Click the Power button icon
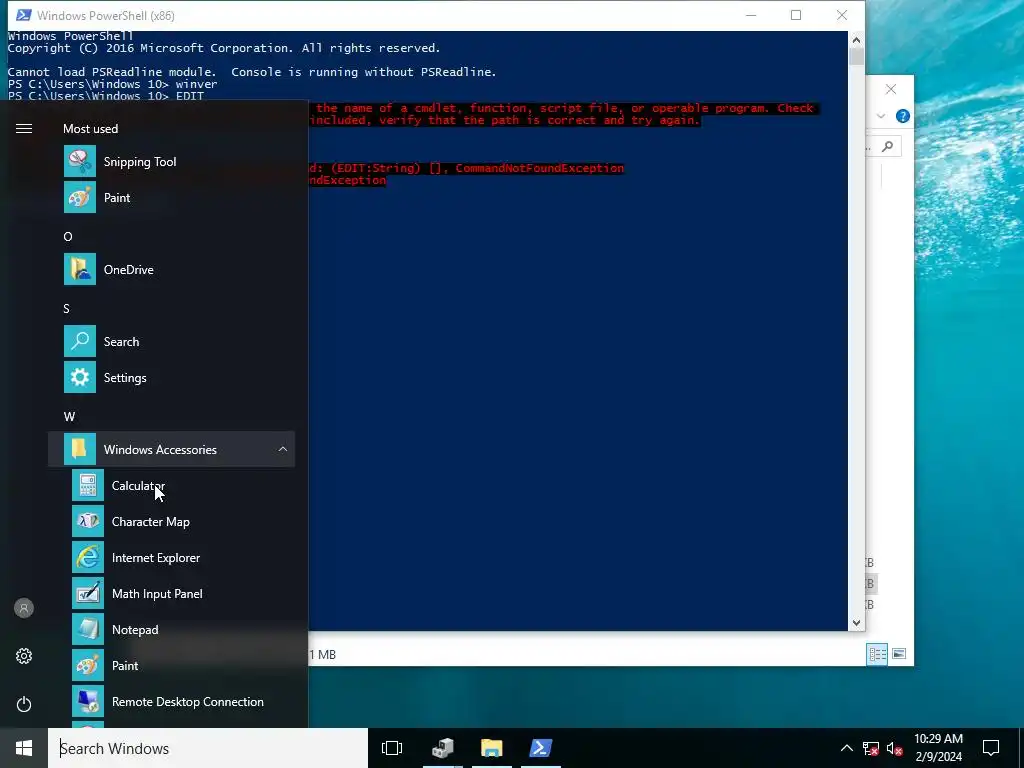The width and height of the screenshot is (1024, 768). 24,704
